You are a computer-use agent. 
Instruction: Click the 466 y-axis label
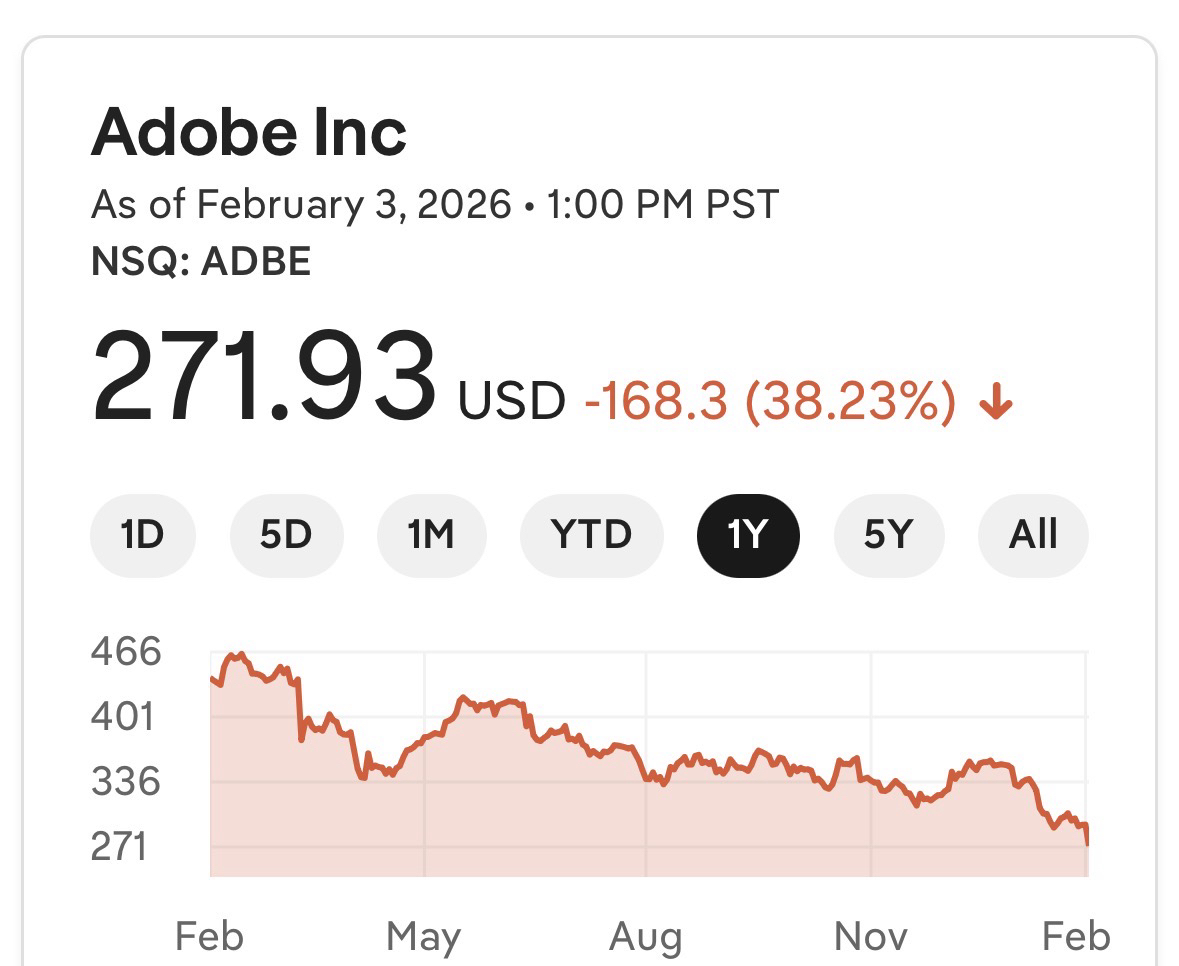click(125, 652)
